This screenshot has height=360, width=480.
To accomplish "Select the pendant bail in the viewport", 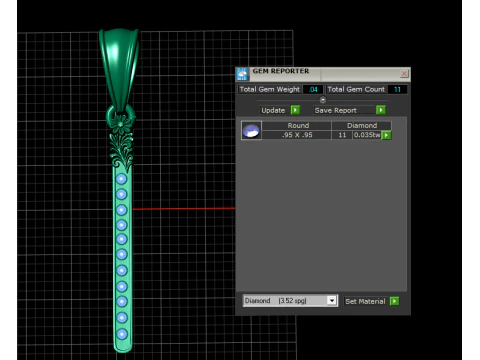I will [x=119, y=67].
